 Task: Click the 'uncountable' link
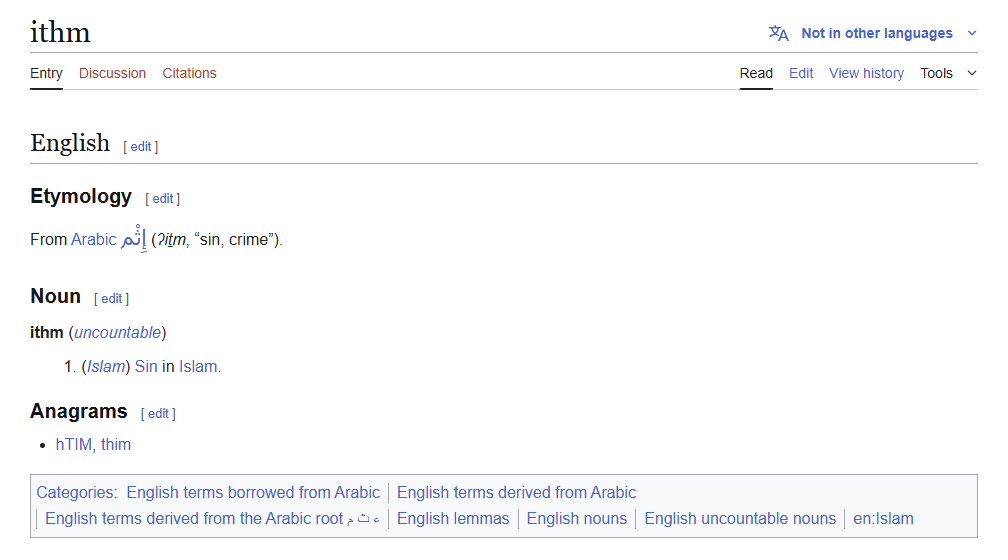(x=118, y=332)
